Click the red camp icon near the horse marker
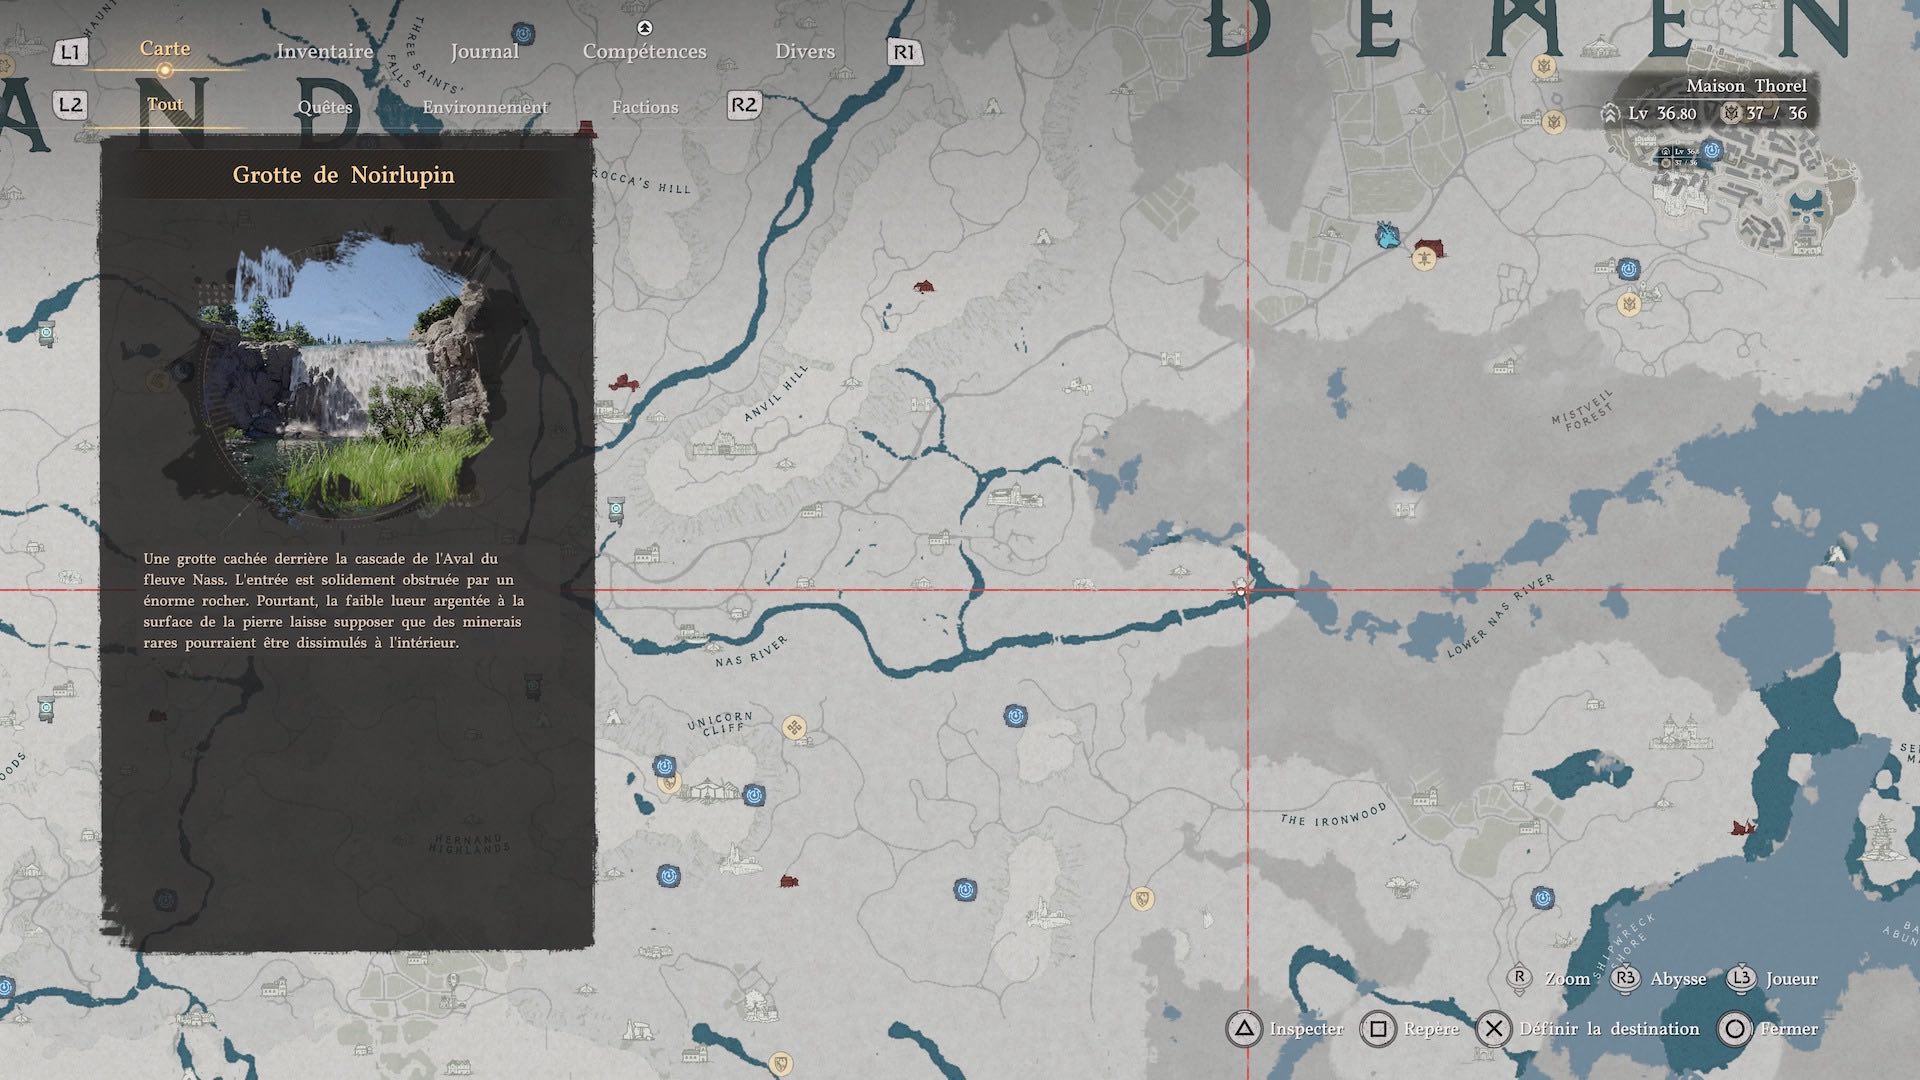 tap(1430, 246)
